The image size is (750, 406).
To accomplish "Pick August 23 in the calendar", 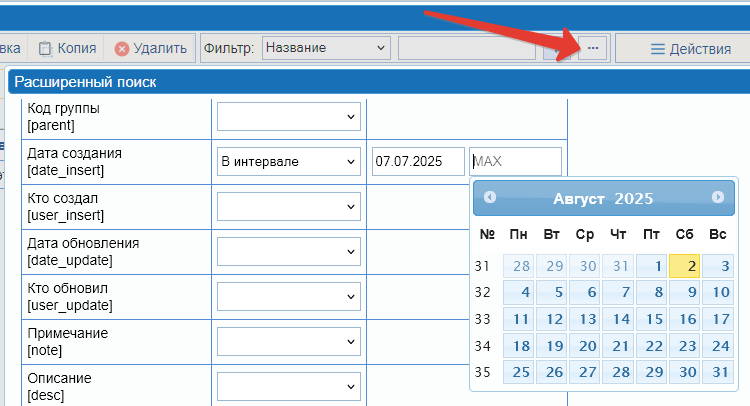I will 684,346.
